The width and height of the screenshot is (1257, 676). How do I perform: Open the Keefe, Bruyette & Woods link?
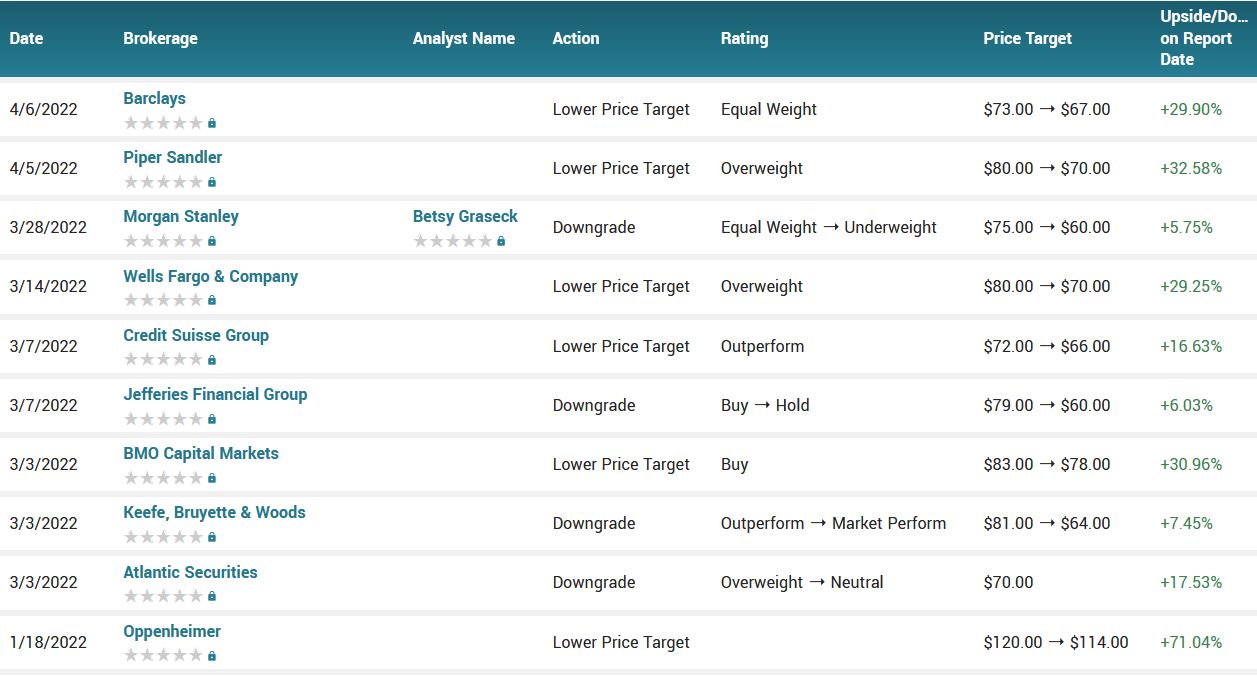click(x=214, y=512)
